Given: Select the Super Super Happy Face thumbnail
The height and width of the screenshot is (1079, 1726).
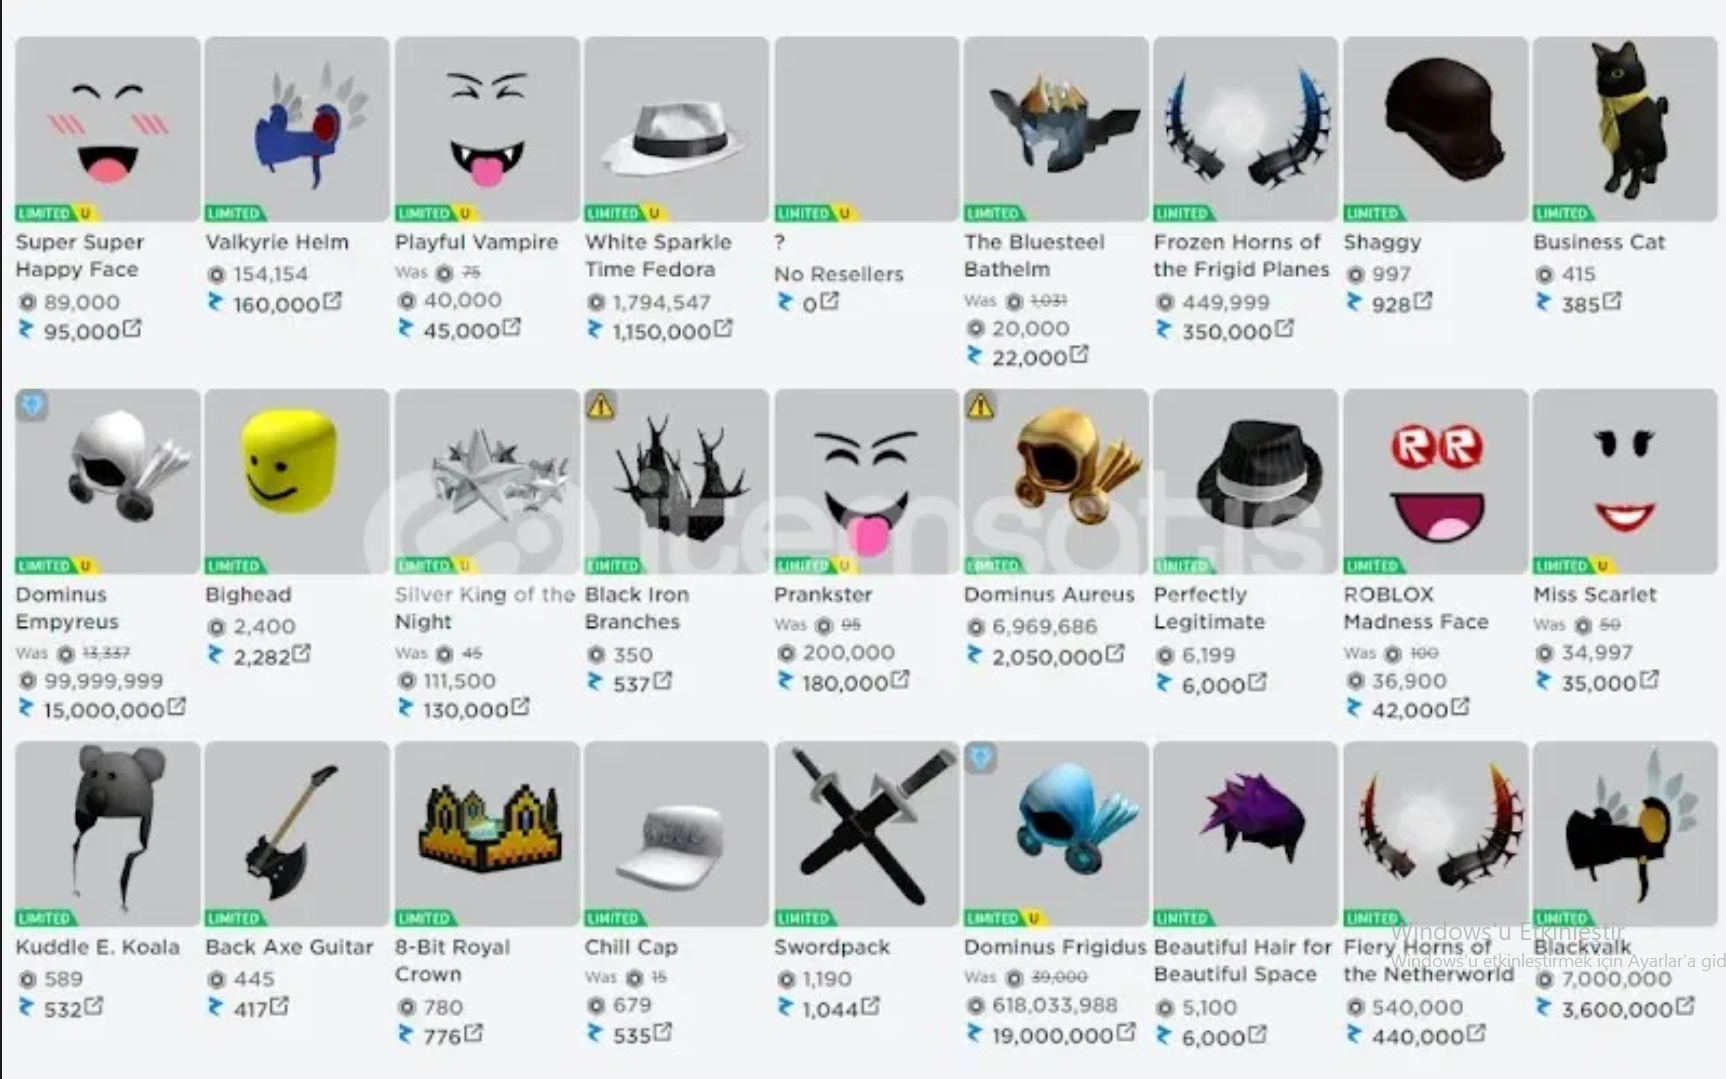Looking at the screenshot, I should tap(107, 129).
